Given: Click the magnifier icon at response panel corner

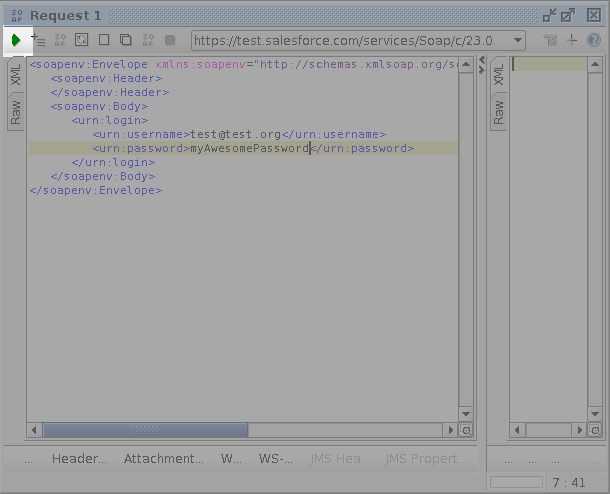Looking at the screenshot, I should [595, 430].
